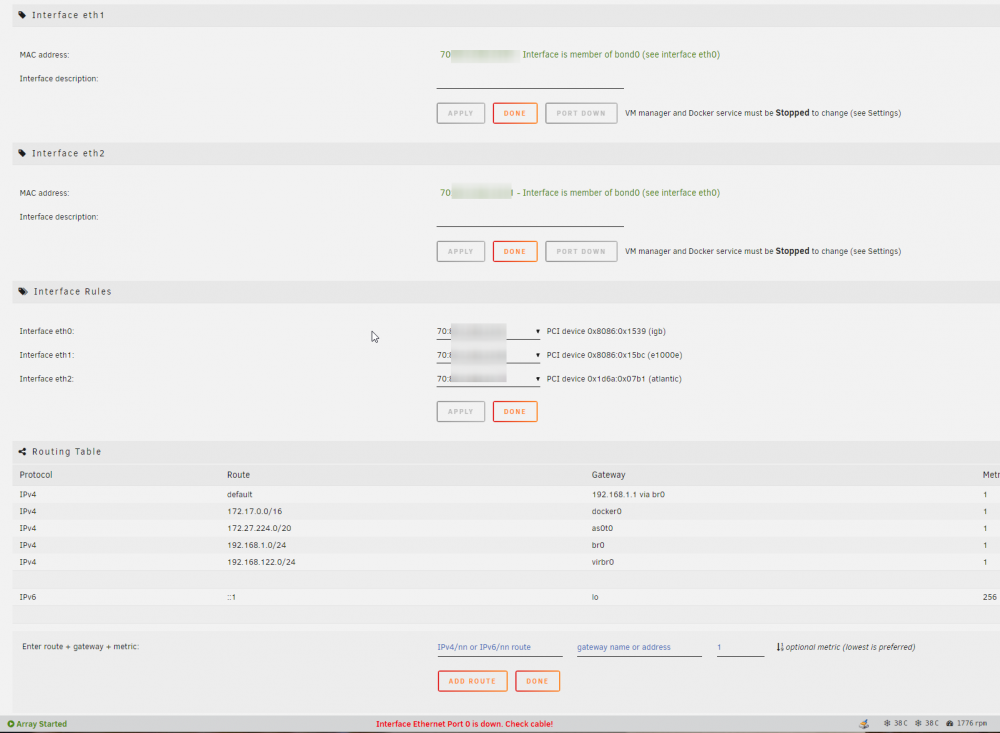Click Apply under Interface Rules

(x=460, y=411)
